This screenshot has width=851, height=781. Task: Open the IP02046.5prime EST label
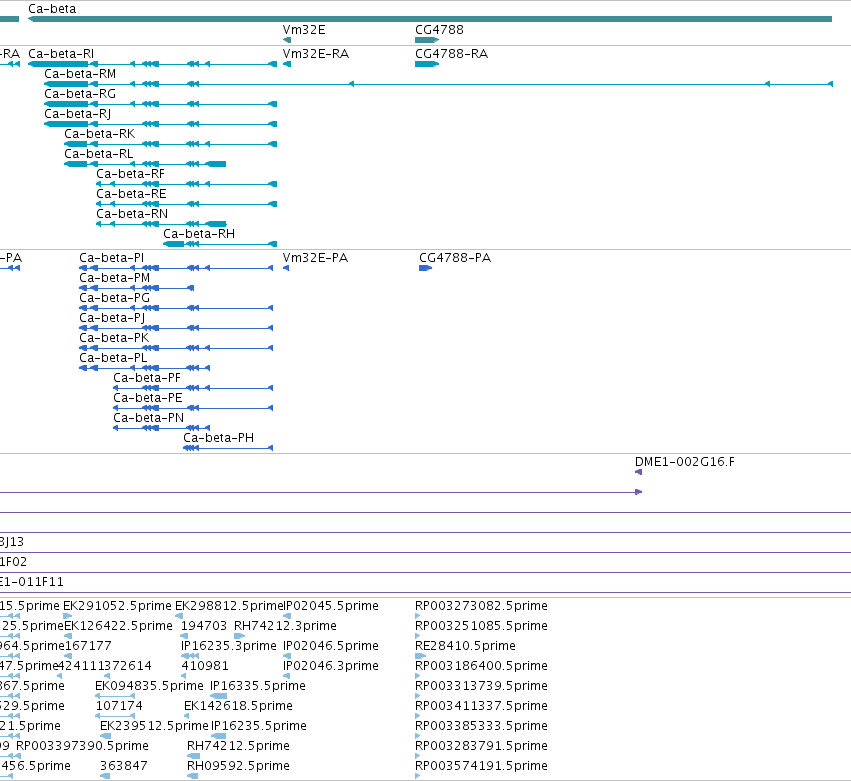point(331,646)
